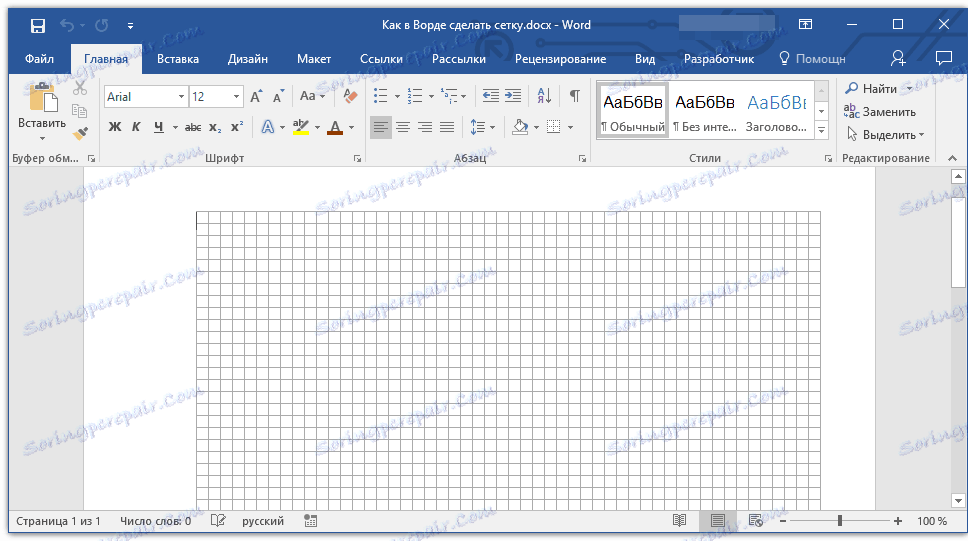Open the font size 12 dropdown
The width and height of the screenshot is (968, 541).
click(x=236, y=96)
